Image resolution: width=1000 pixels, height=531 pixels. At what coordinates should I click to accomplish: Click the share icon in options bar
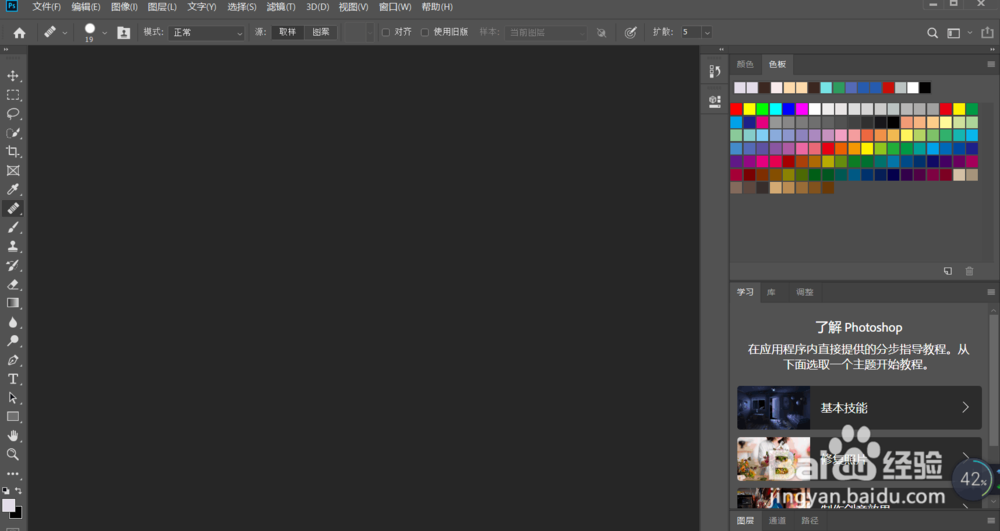987,32
